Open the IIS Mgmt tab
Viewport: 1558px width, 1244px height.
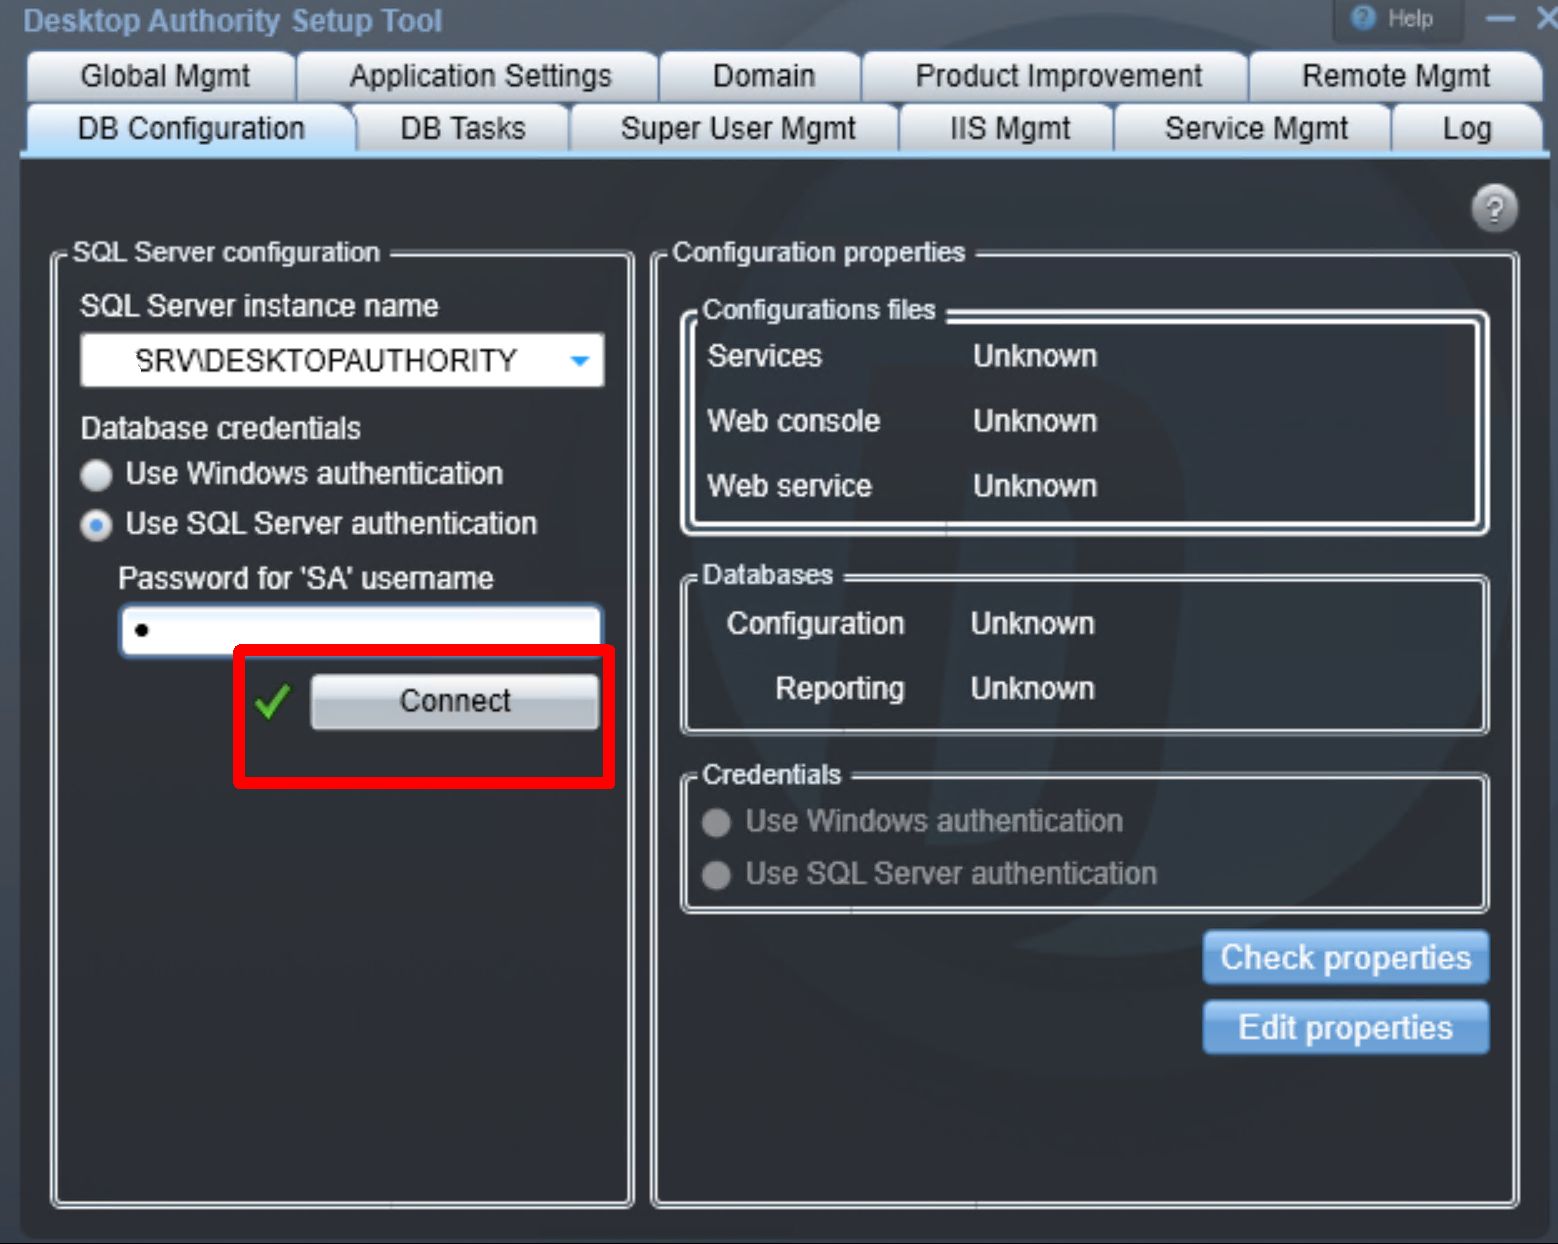(x=1009, y=129)
